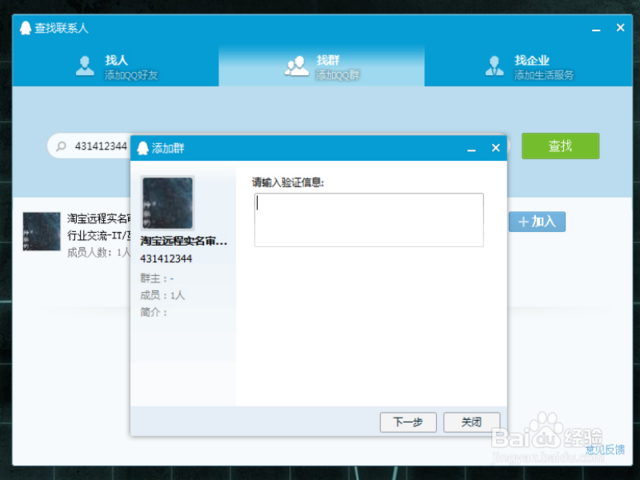Click the 简介 label in dialog
The width and height of the screenshot is (640, 480).
point(153,313)
